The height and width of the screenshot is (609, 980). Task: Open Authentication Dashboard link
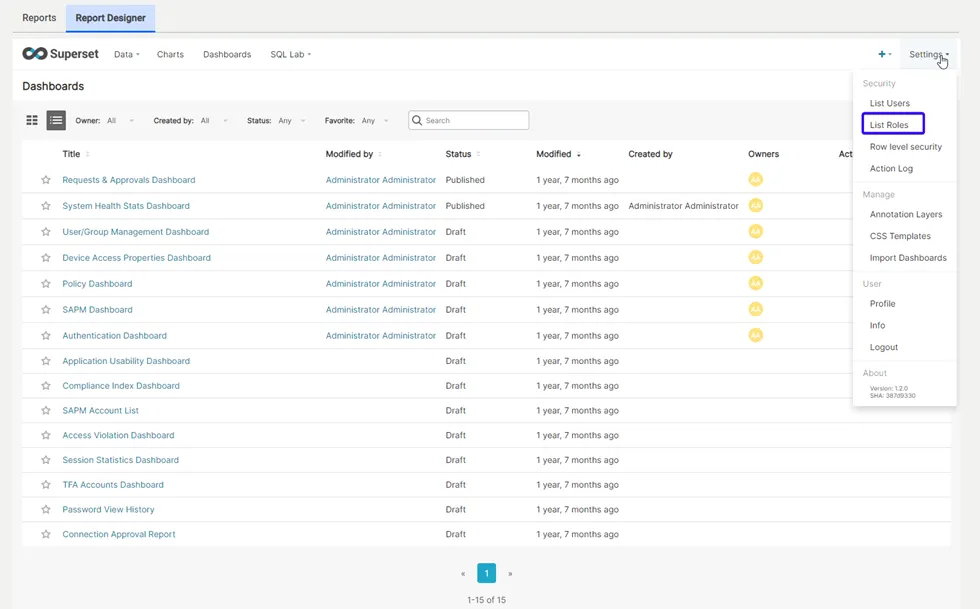114,336
